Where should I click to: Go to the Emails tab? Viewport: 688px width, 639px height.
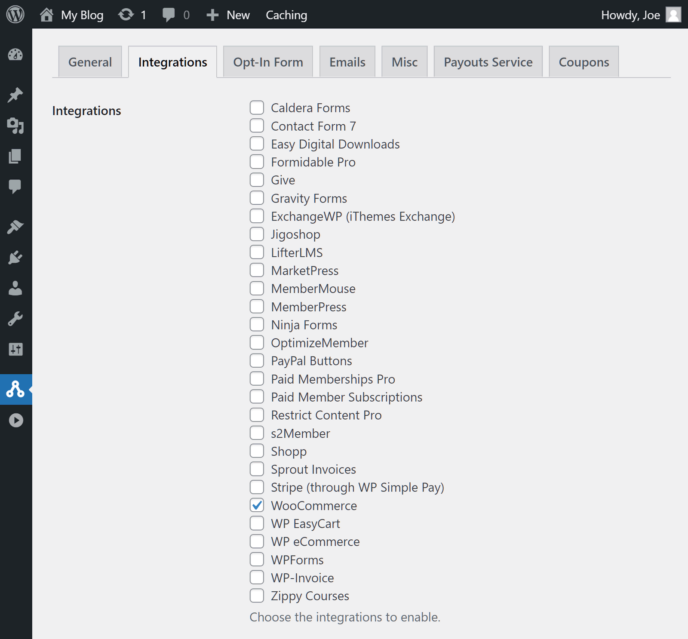347,62
